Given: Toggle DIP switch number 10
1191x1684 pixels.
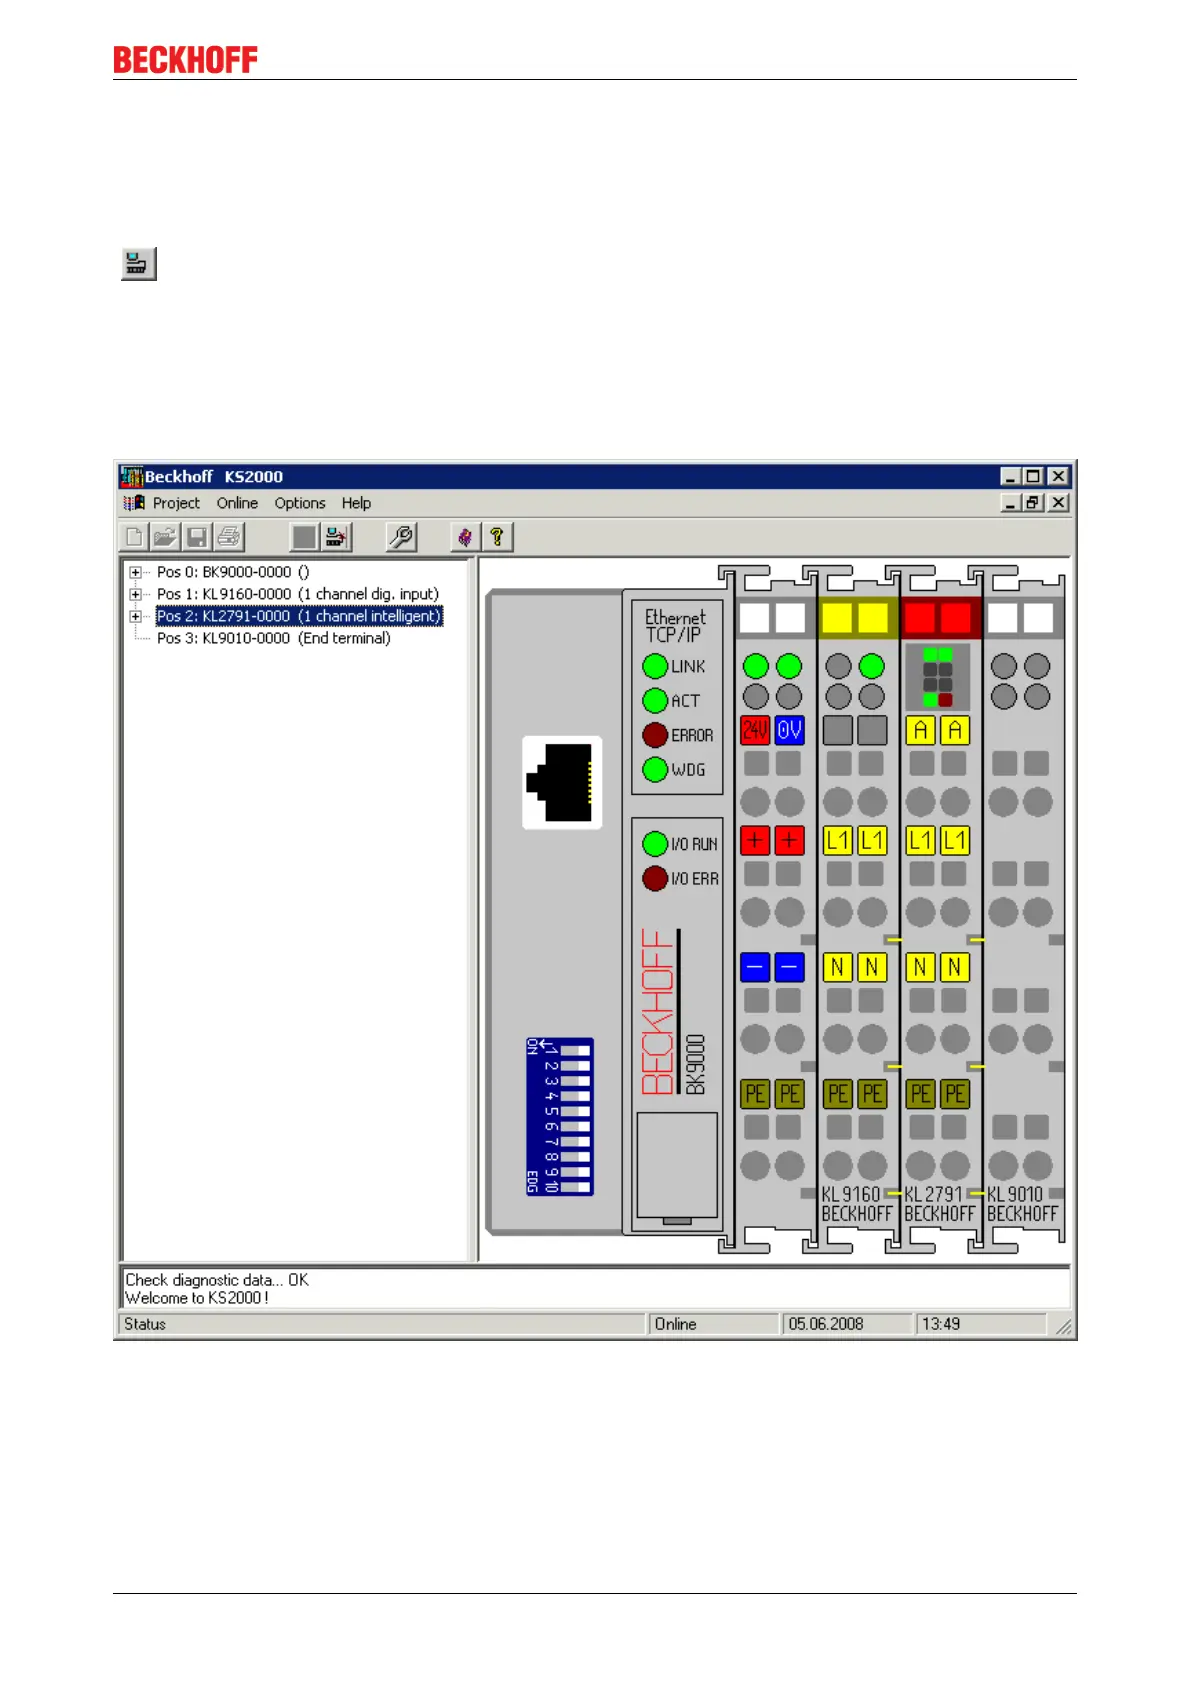Looking at the screenshot, I should pyautogui.click(x=575, y=1186).
